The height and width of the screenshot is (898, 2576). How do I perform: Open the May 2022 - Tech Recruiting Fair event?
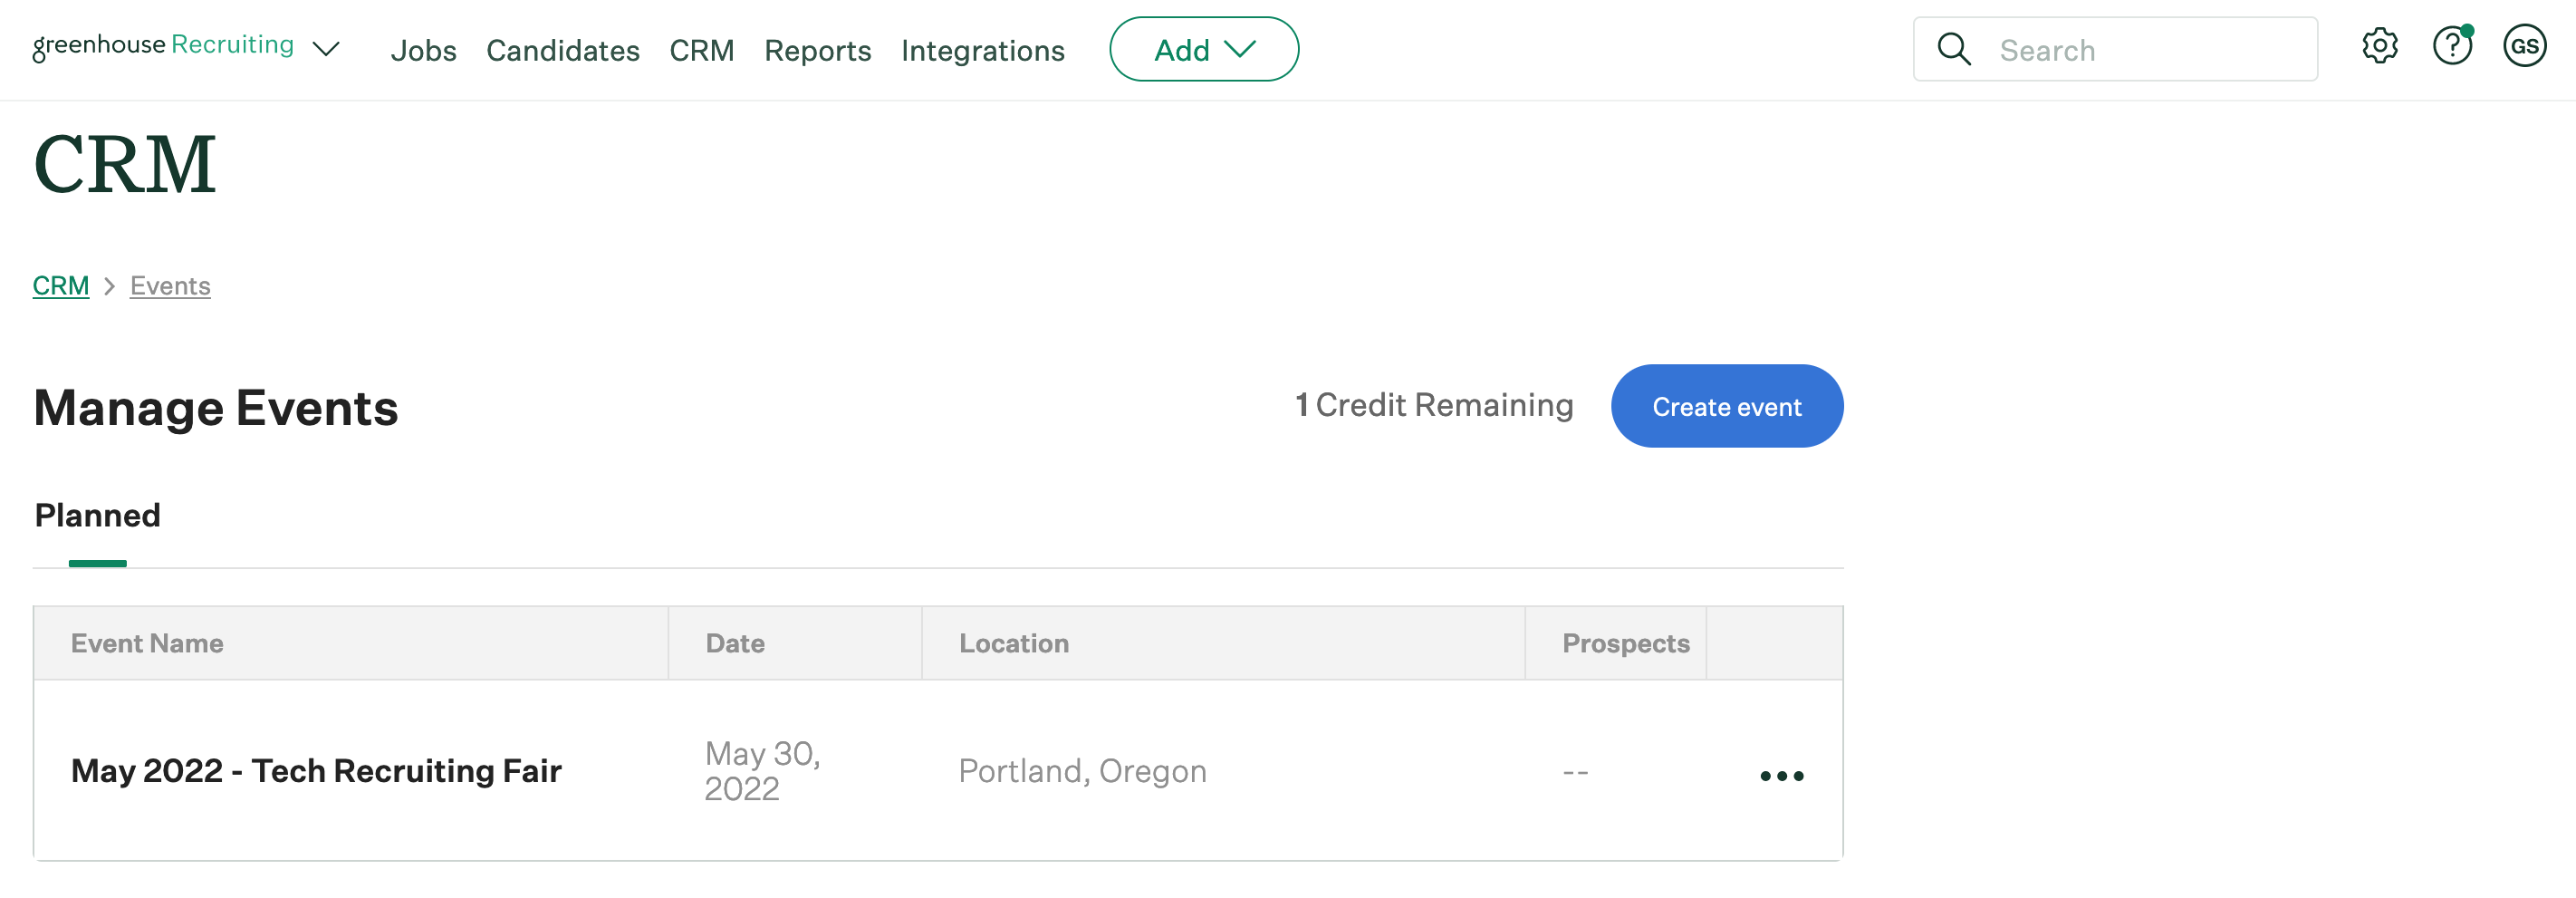tap(316, 770)
